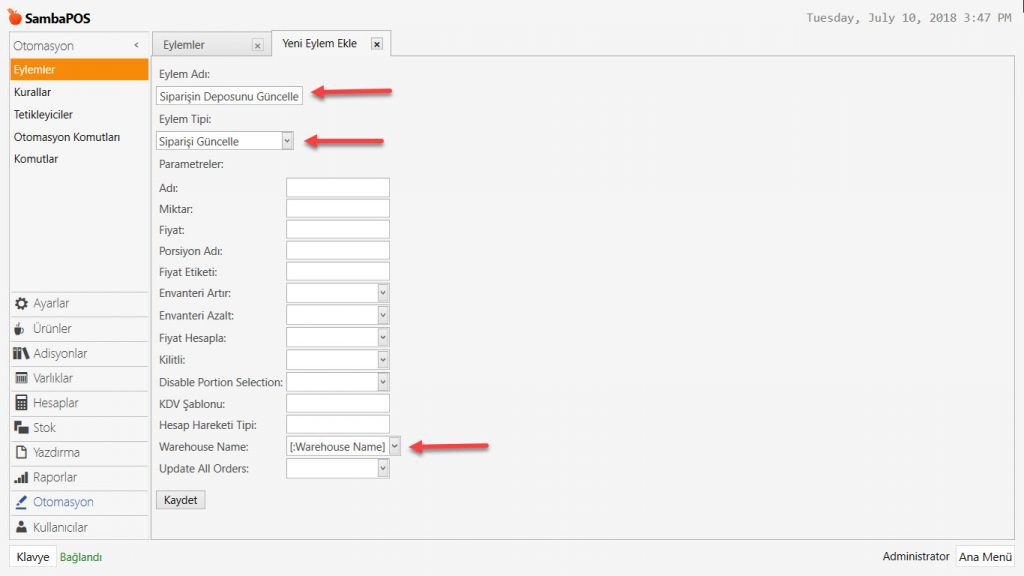Expand the Eylem Tipi dropdown

tap(287, 141)
